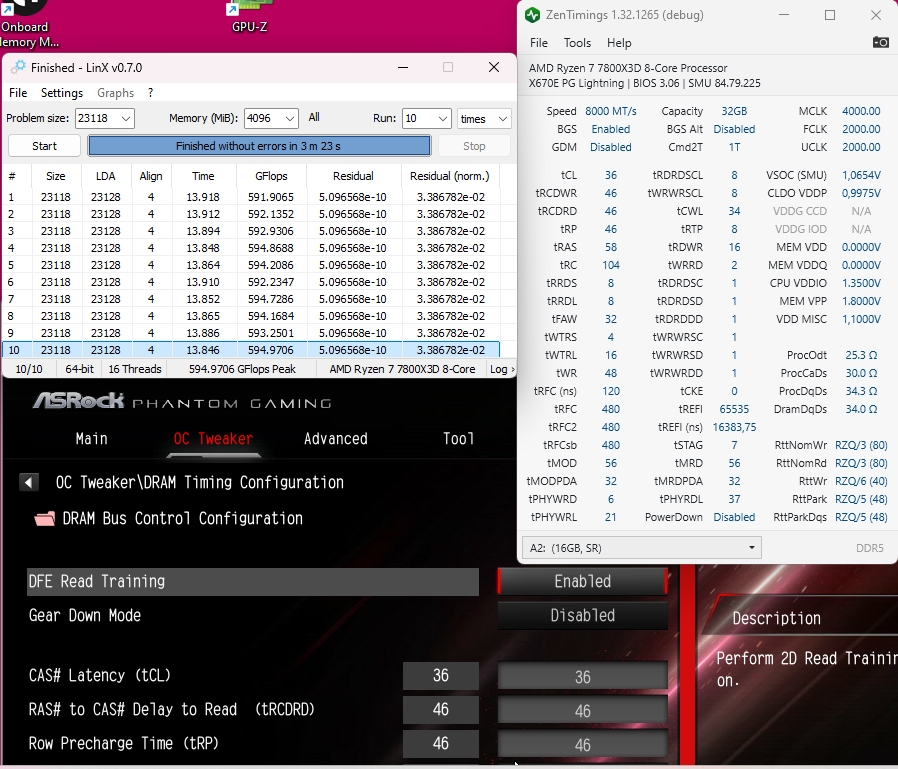Screen dimensions: 898x769
Task: Open DRAM Bus Control Configuration folder
Action: (168, 518)
